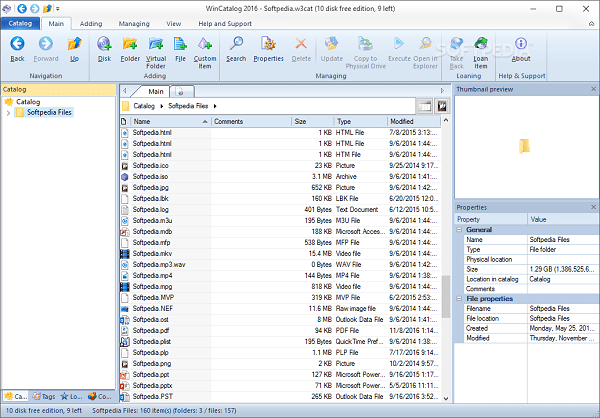Collapse the General properties group
600x418 pixels.
(459, 230)
